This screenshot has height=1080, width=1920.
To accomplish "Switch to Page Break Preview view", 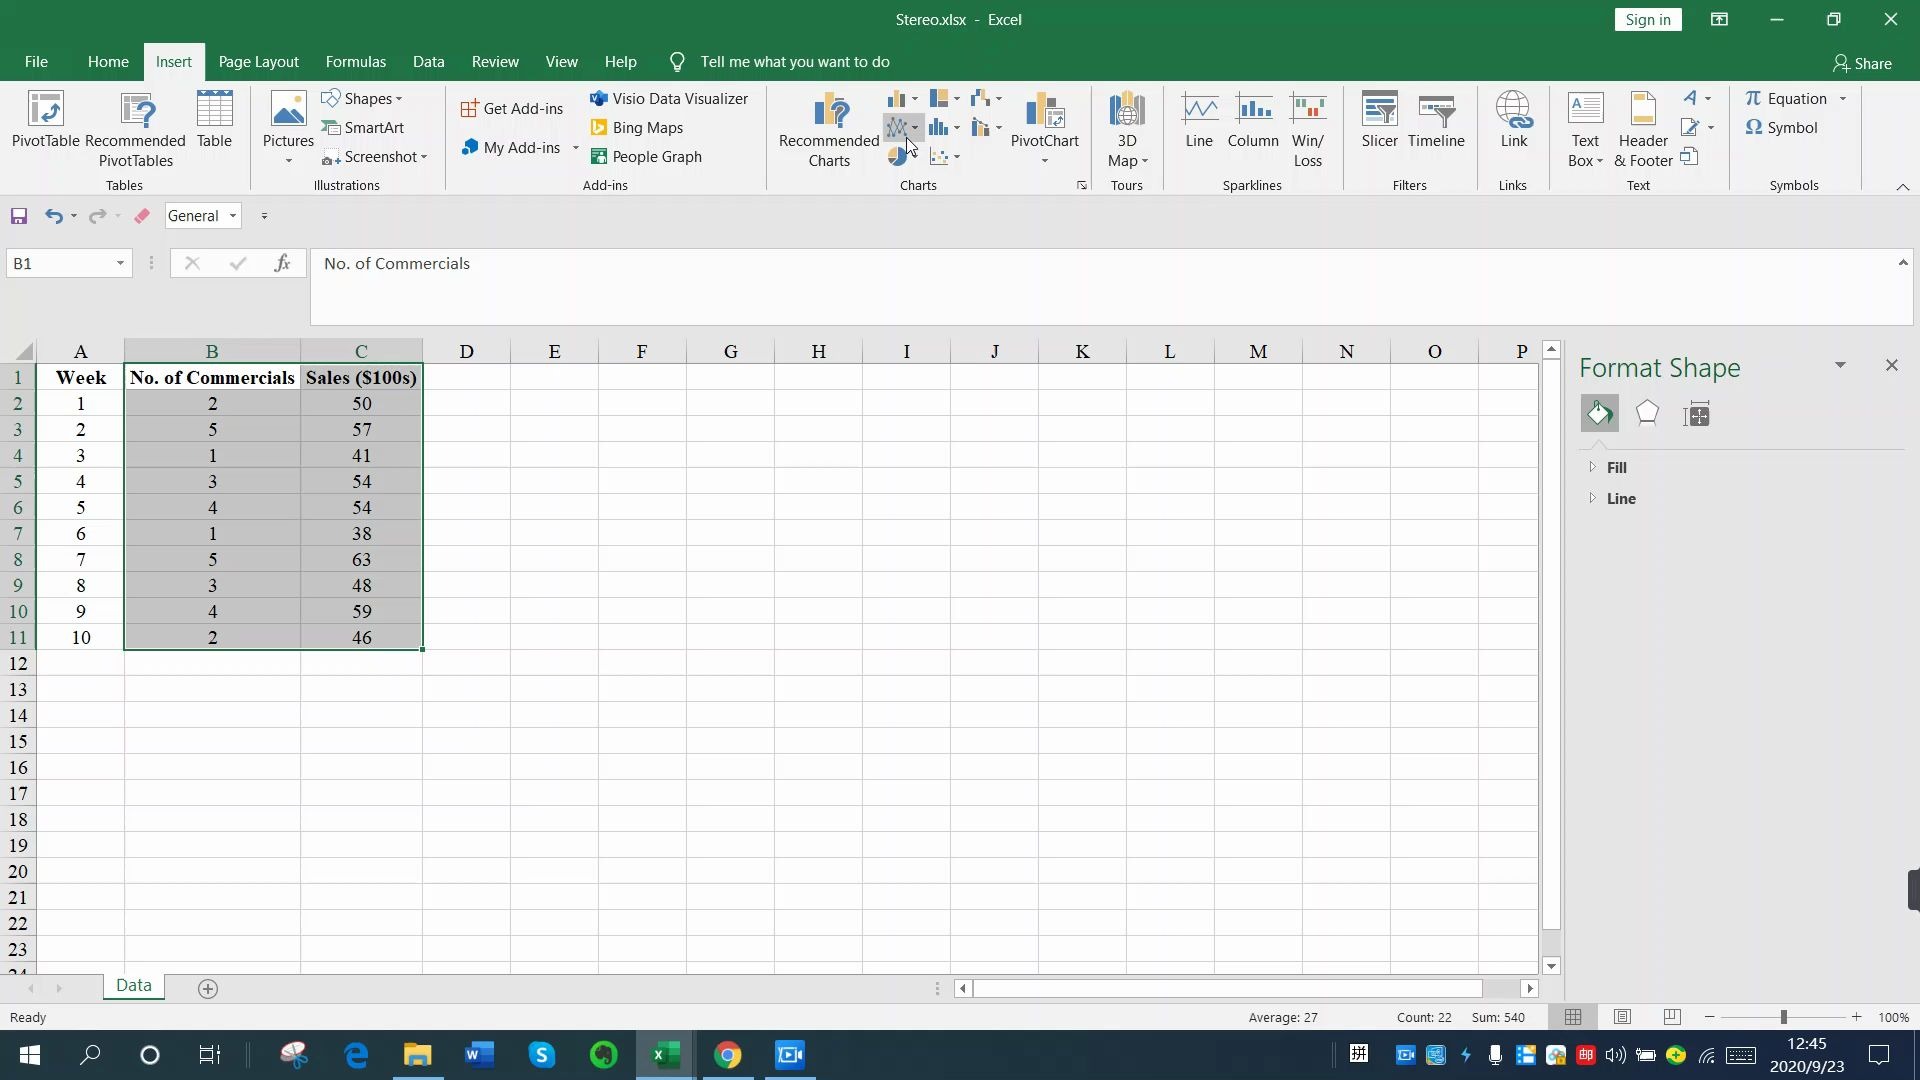I will (x=1672, y=1017).
